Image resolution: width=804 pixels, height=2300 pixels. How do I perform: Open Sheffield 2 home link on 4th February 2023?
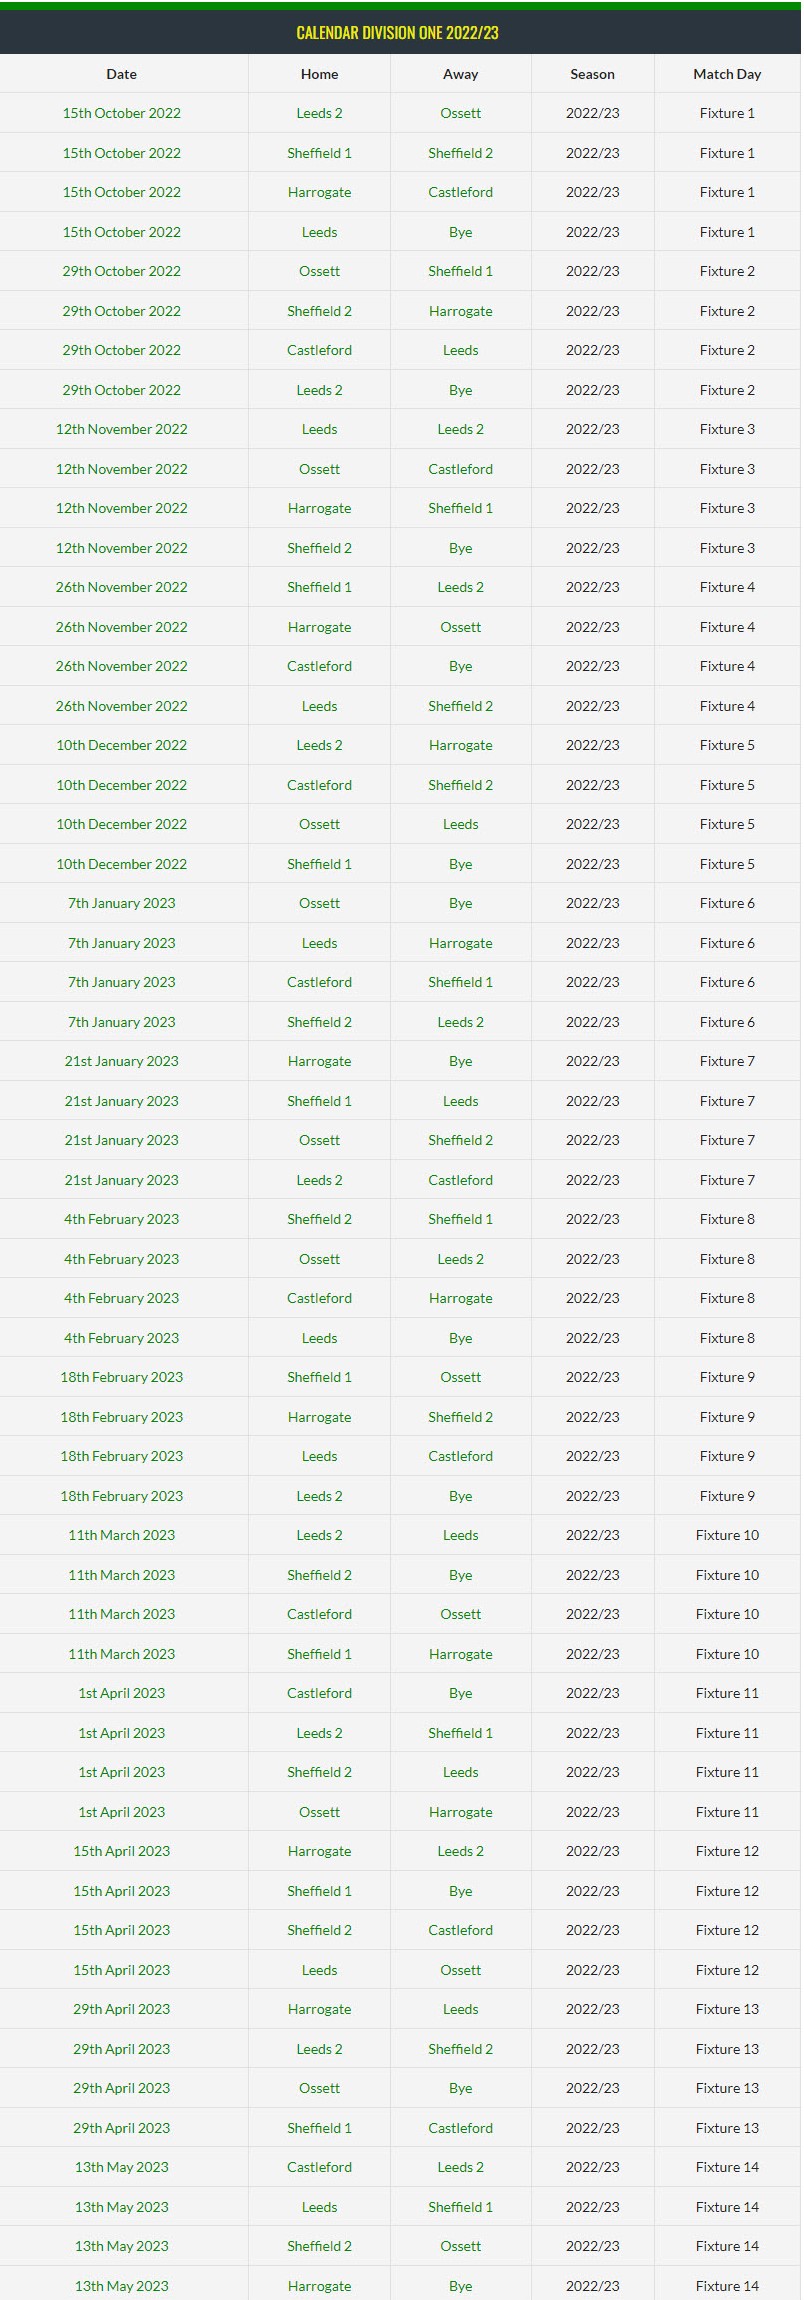click(x=319, y=1219)
